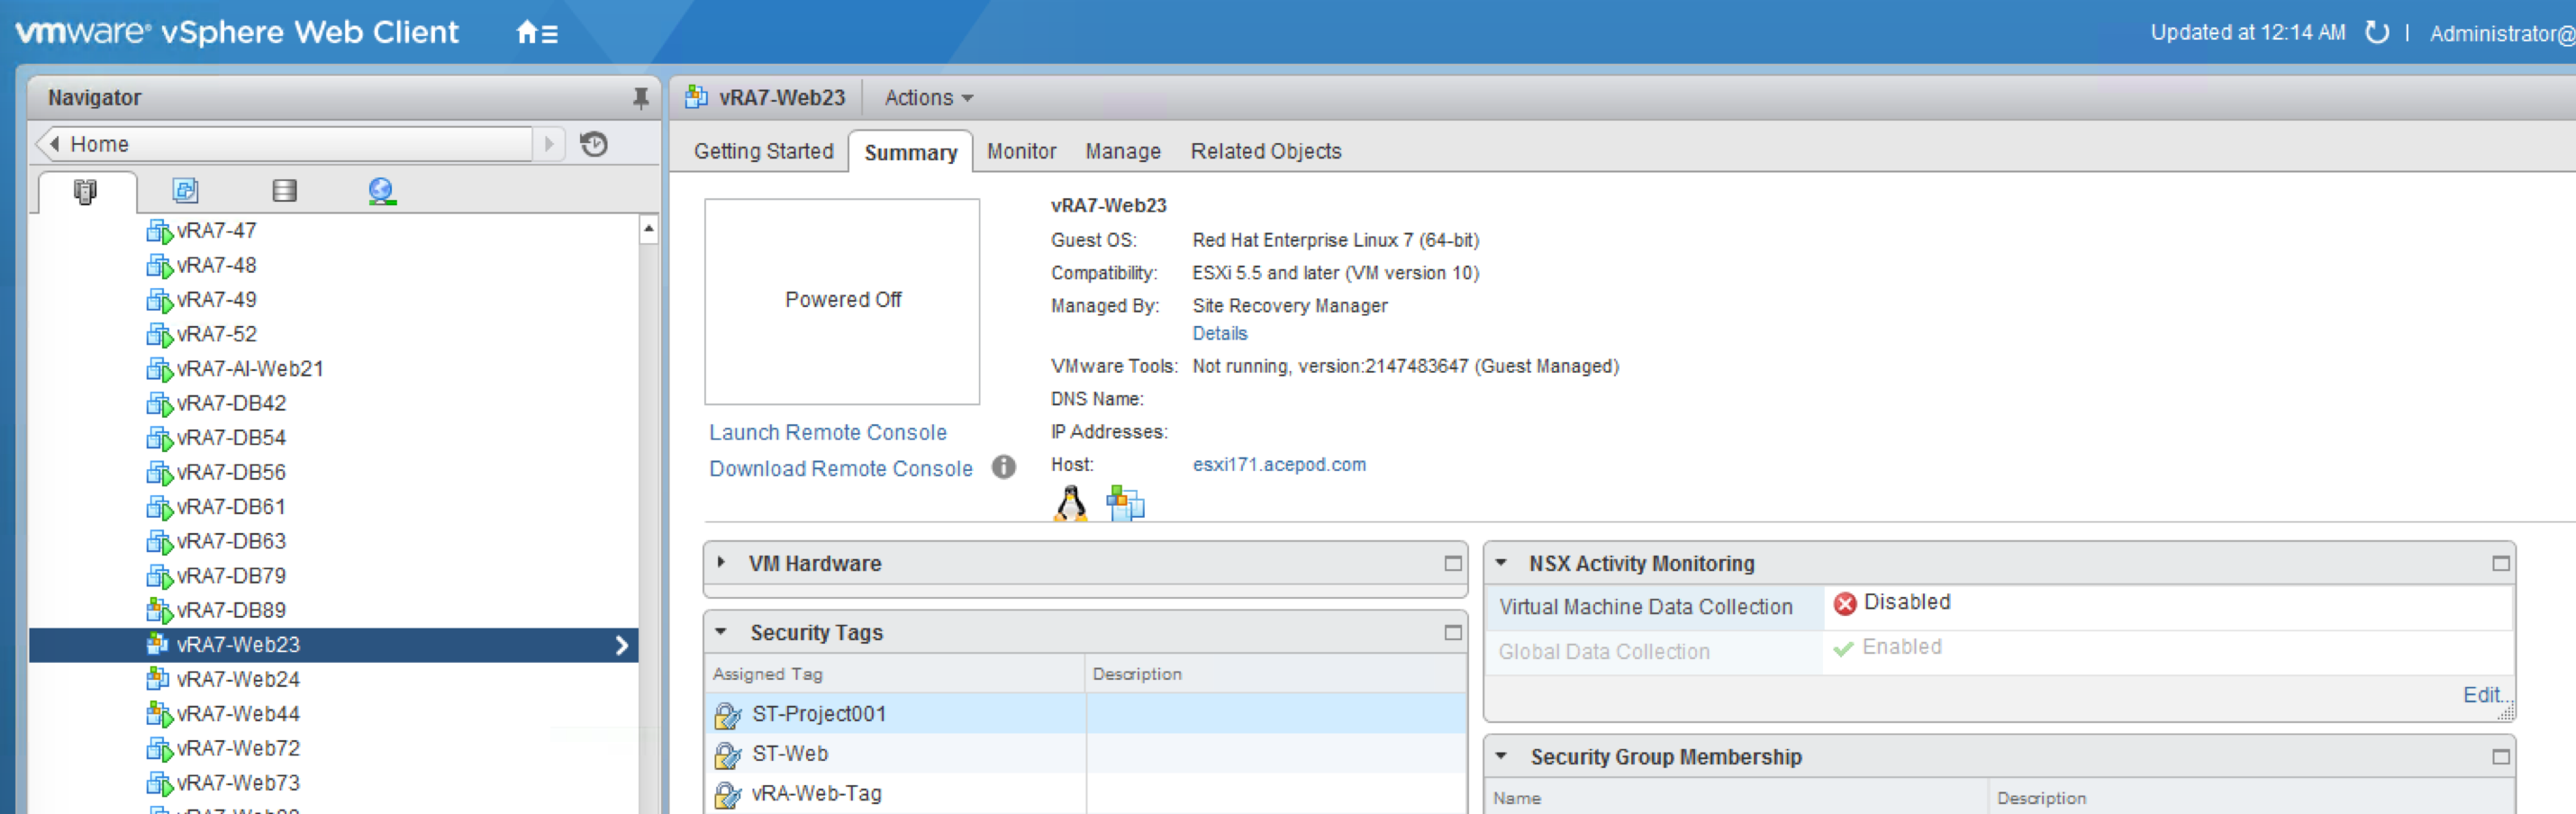This screenshot has height=814, width=2576.
Task: Click the VM icon next to penguin
Action: 1125,503
